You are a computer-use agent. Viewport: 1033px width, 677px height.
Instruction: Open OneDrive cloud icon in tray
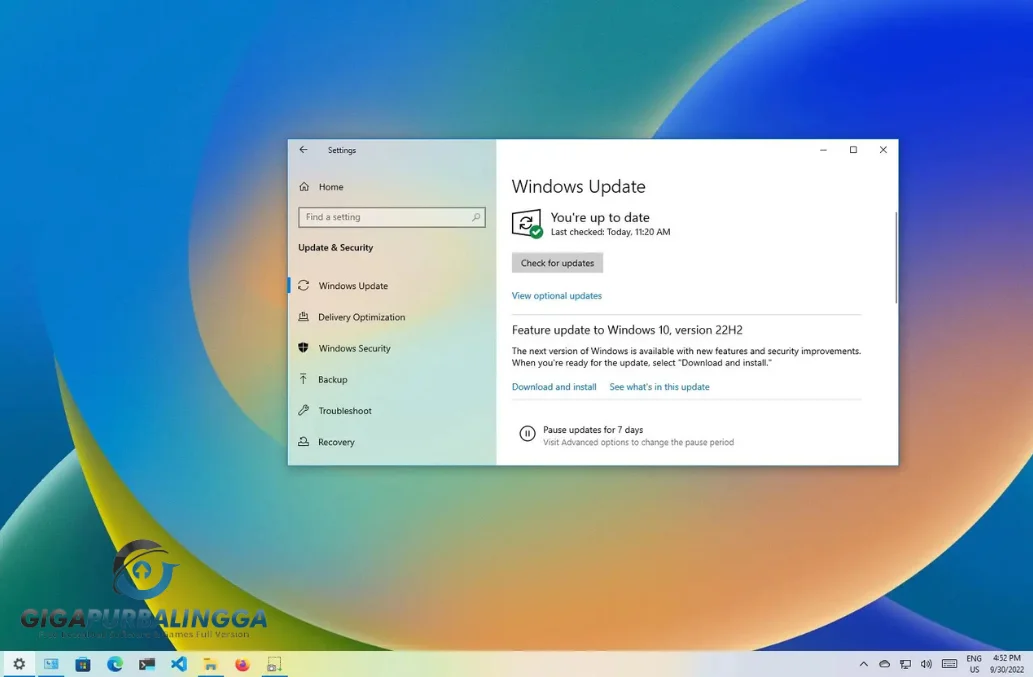tap(885, 664)
